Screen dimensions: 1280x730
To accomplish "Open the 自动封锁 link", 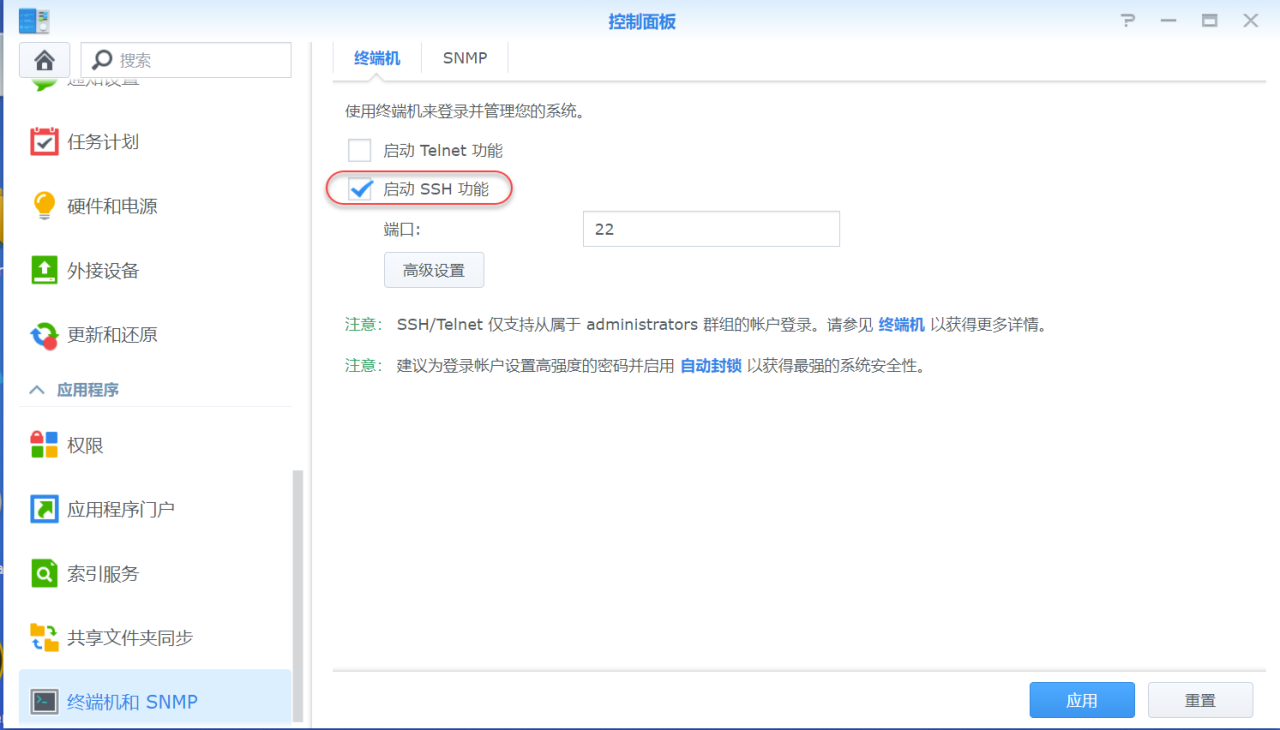I will click(x=711, y=365).
